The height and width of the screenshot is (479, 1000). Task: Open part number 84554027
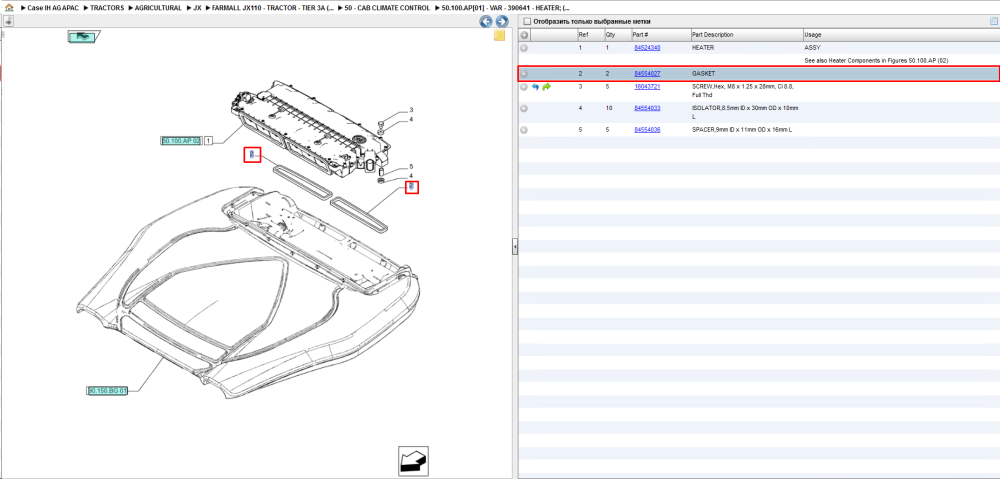(647, 74)
